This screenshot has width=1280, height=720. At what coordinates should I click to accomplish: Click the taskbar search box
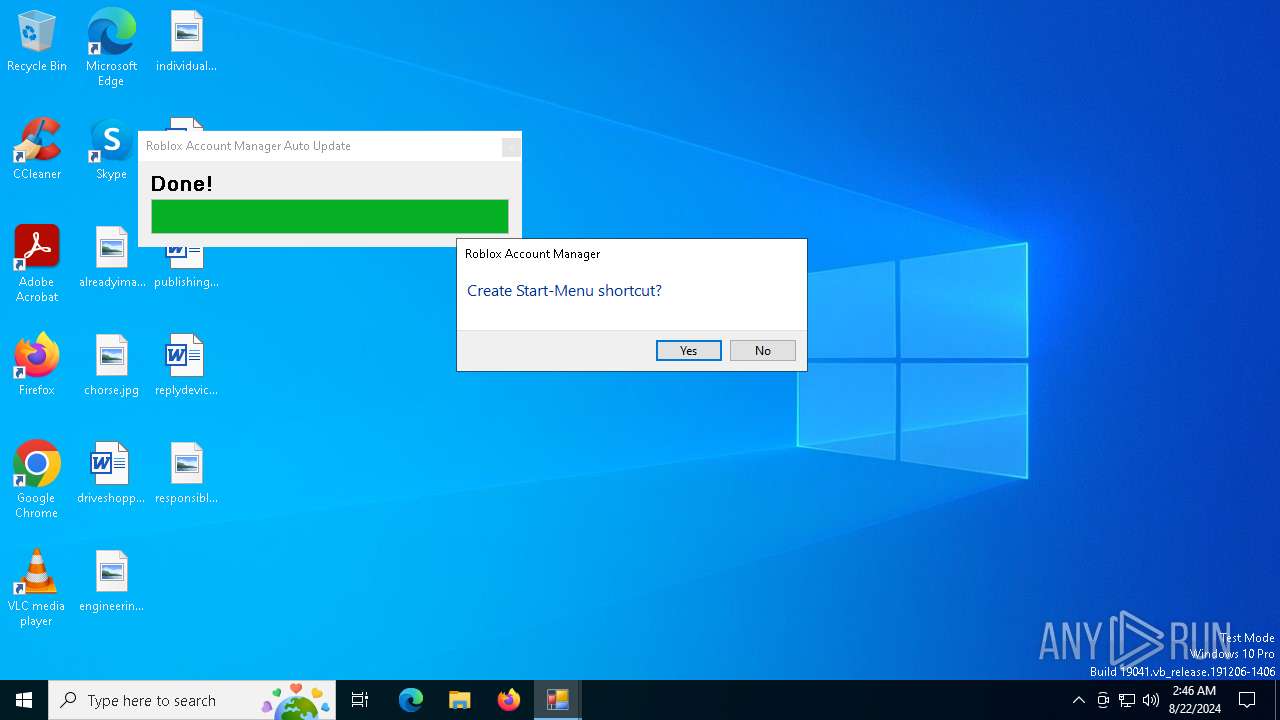pos(192,700)
